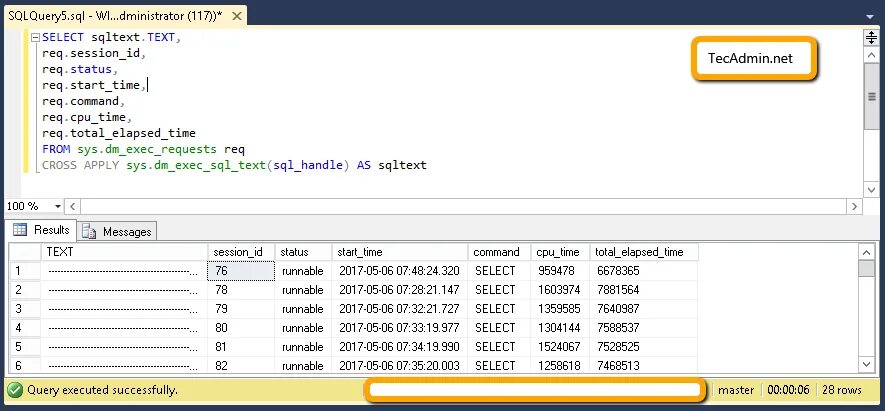Open the 100 % zoom dropdown
The height and width of the screenshot is (411, 885).
58,207
